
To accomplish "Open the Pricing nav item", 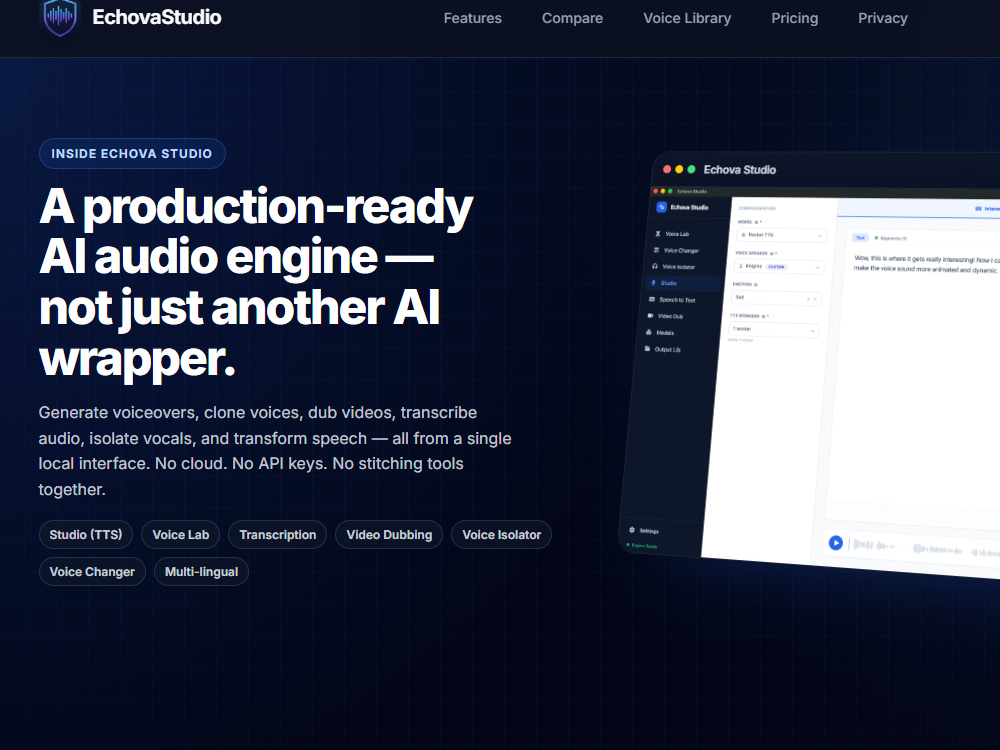I will [795, 18].
